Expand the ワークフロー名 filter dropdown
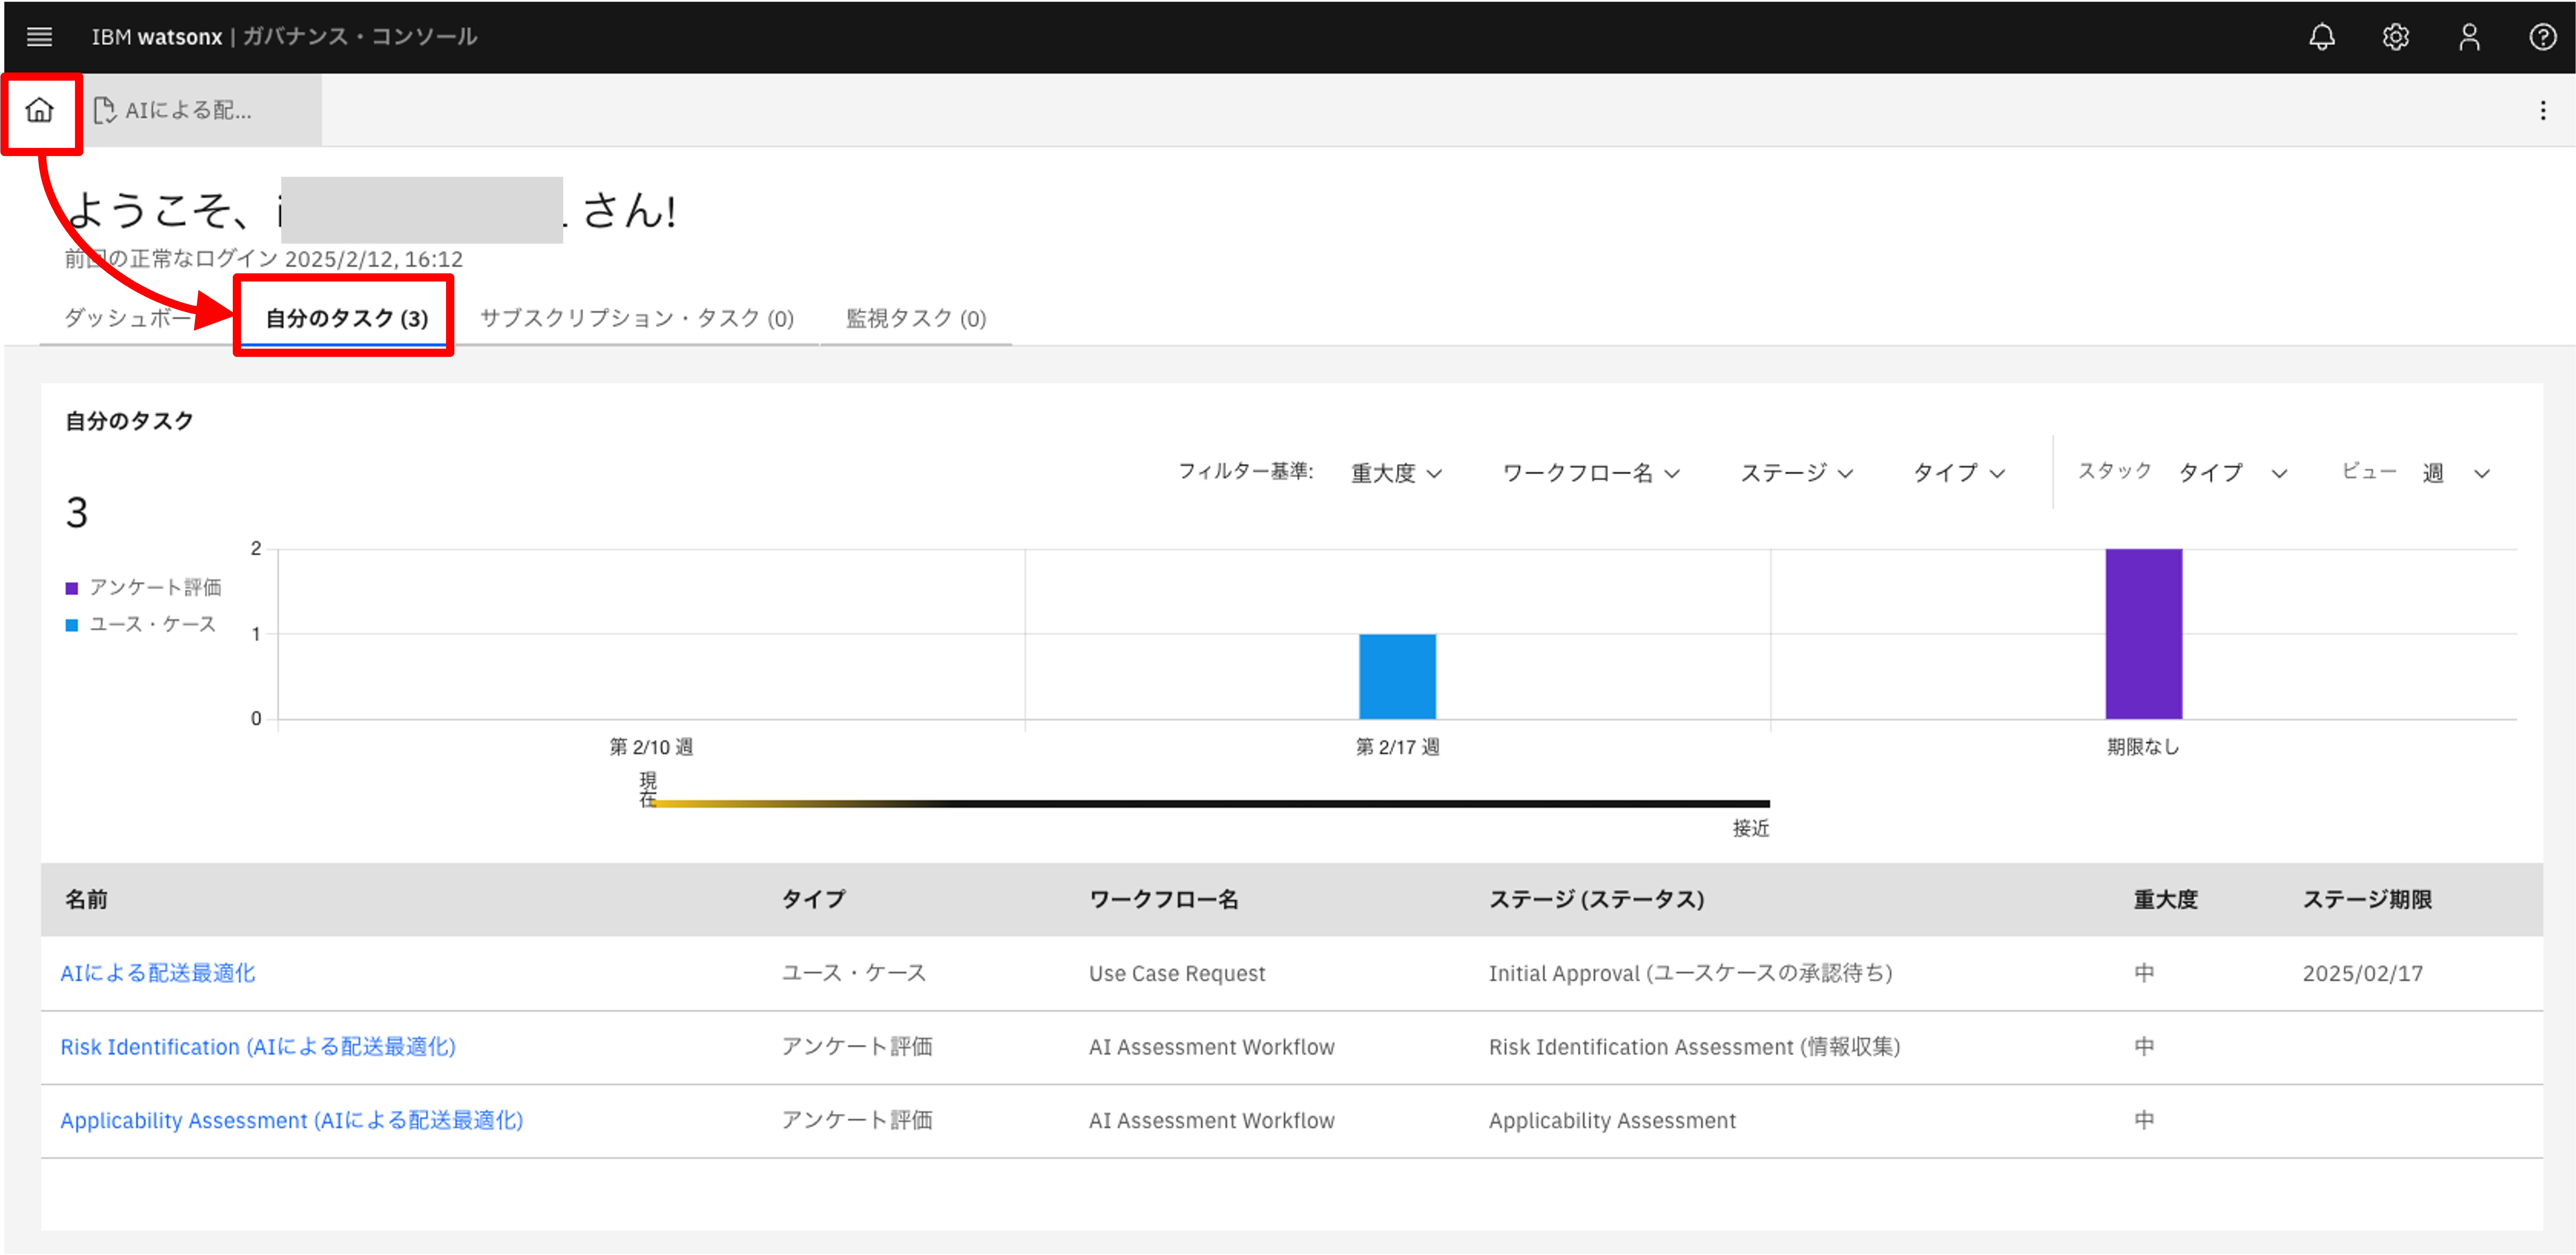The width and height of the screenshot is (2576, 1255). (1590, 473)
